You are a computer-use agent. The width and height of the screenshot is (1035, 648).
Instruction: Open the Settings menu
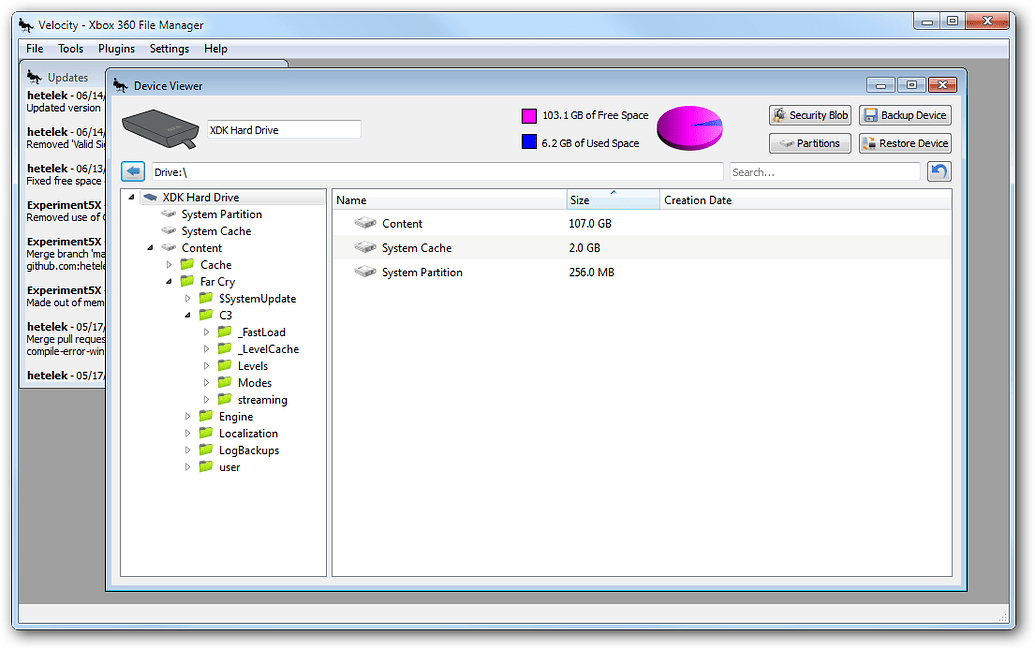169,48
